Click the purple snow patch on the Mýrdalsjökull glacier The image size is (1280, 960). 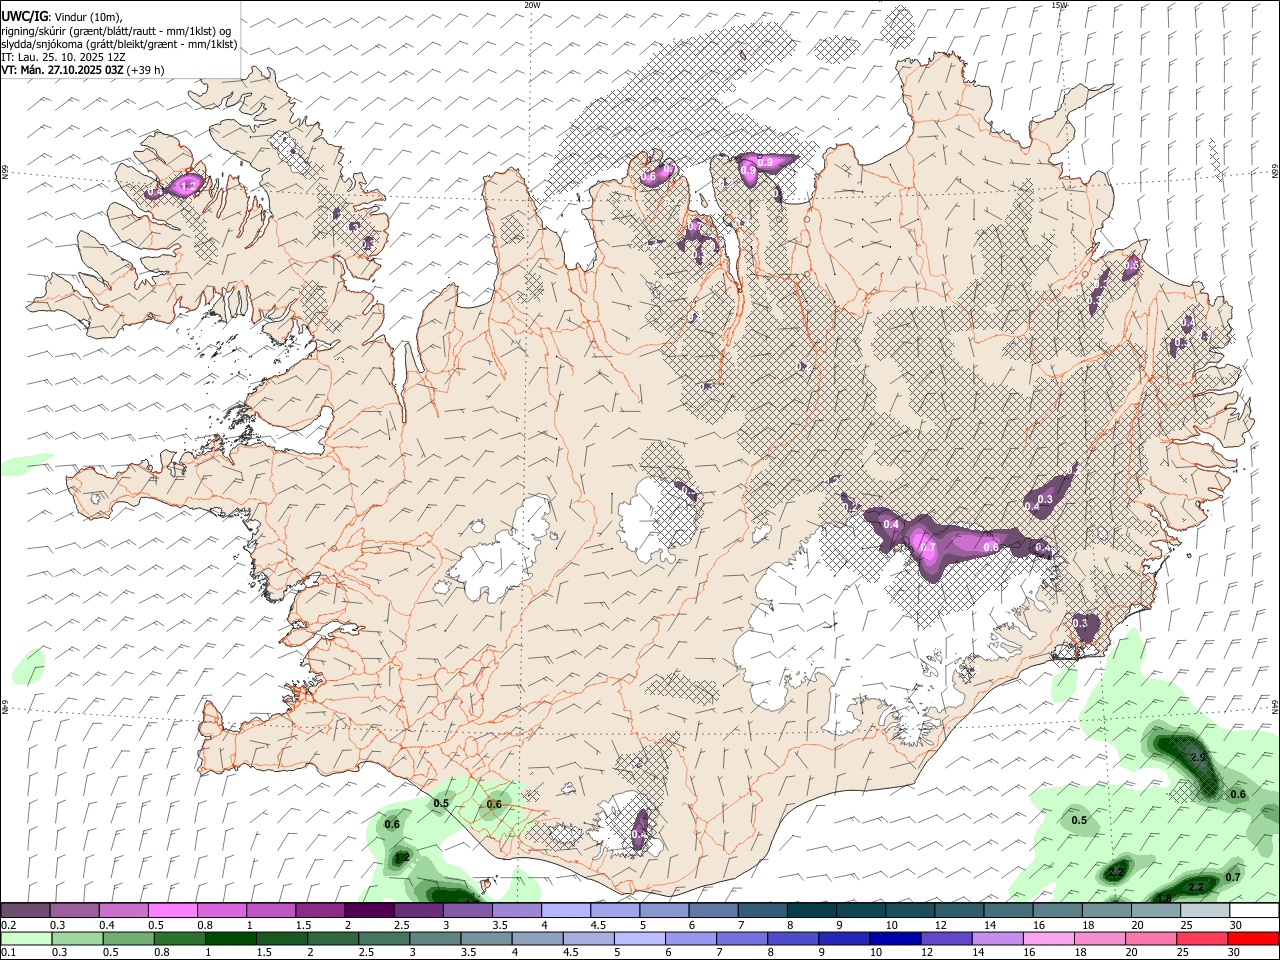pos(641,831)
